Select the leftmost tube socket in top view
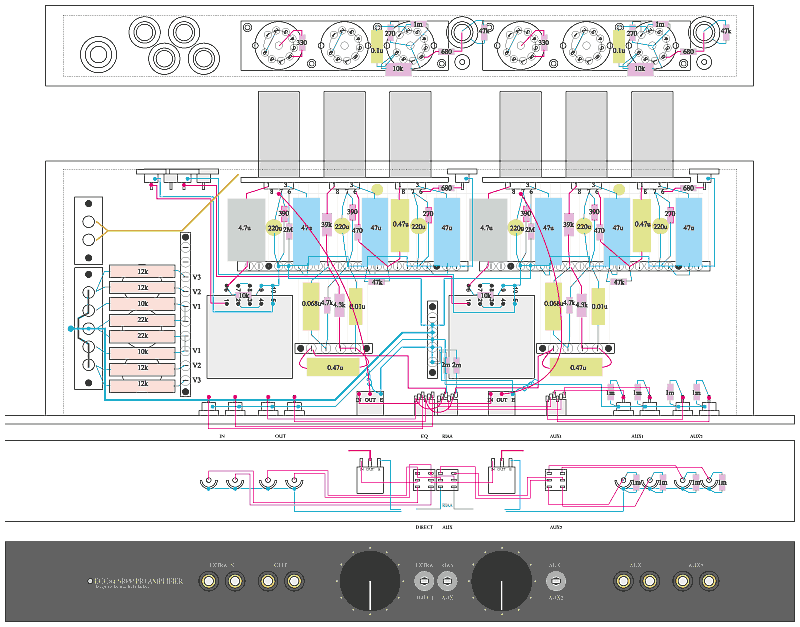800x627 pixels. 275,44
